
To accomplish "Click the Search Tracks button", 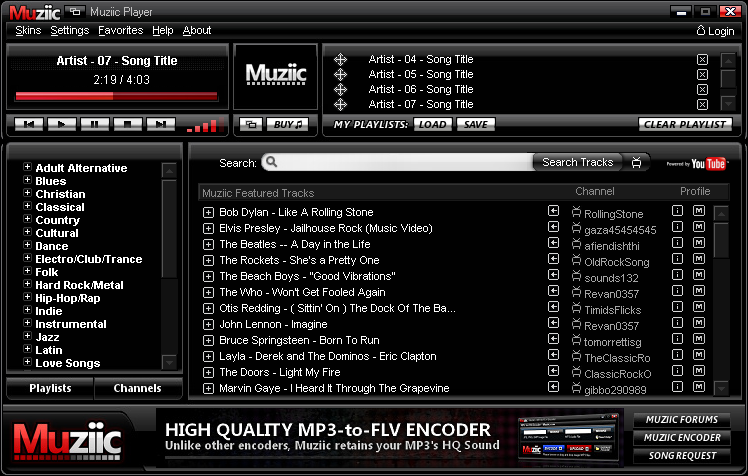I will click(577, 162).
